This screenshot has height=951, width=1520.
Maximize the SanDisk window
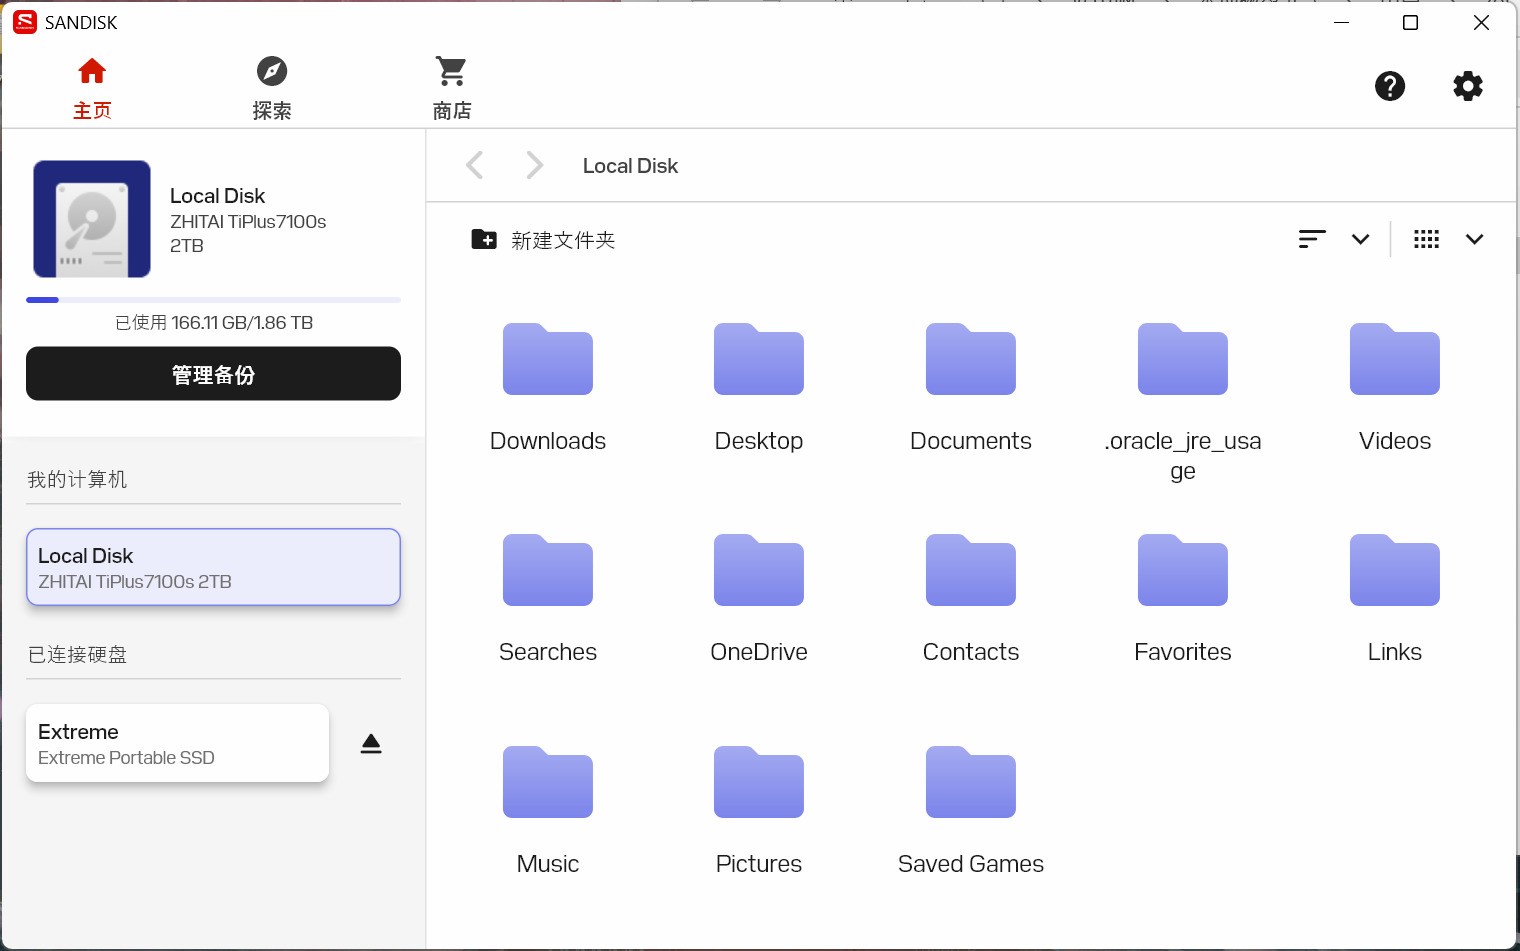1410,22
